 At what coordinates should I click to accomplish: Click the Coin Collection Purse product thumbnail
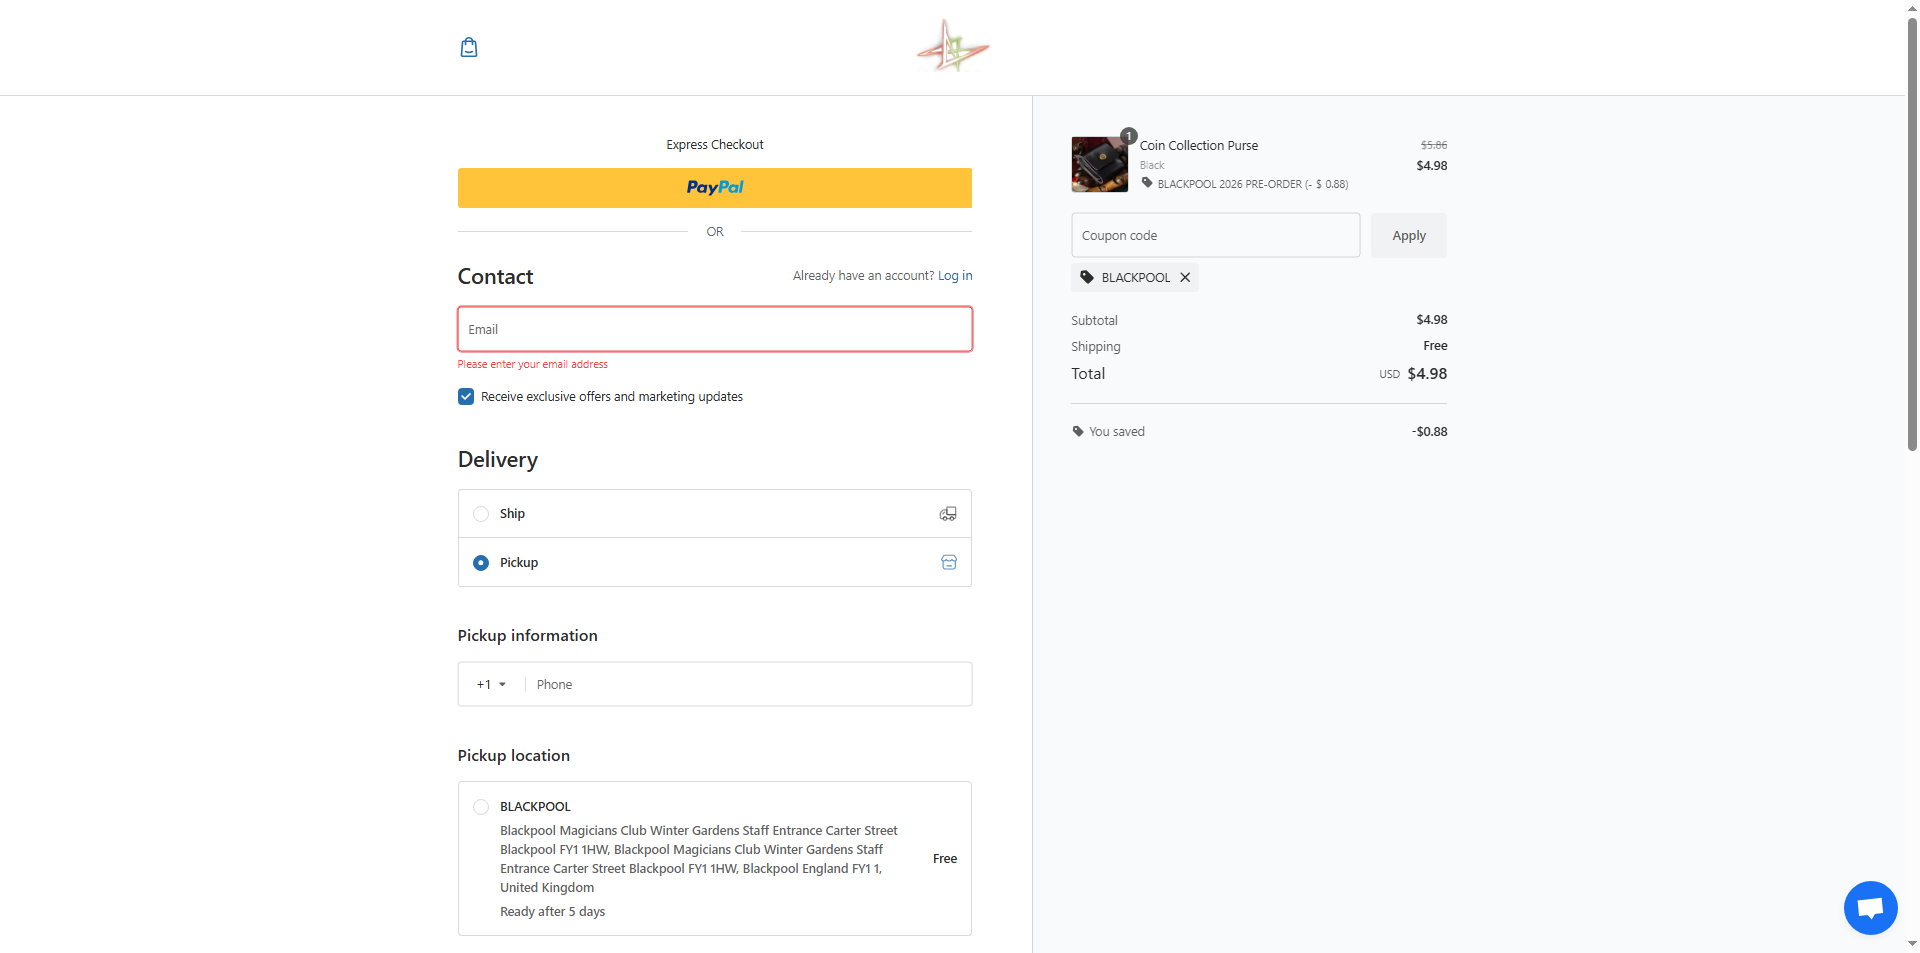click(x=1099, y=164)
